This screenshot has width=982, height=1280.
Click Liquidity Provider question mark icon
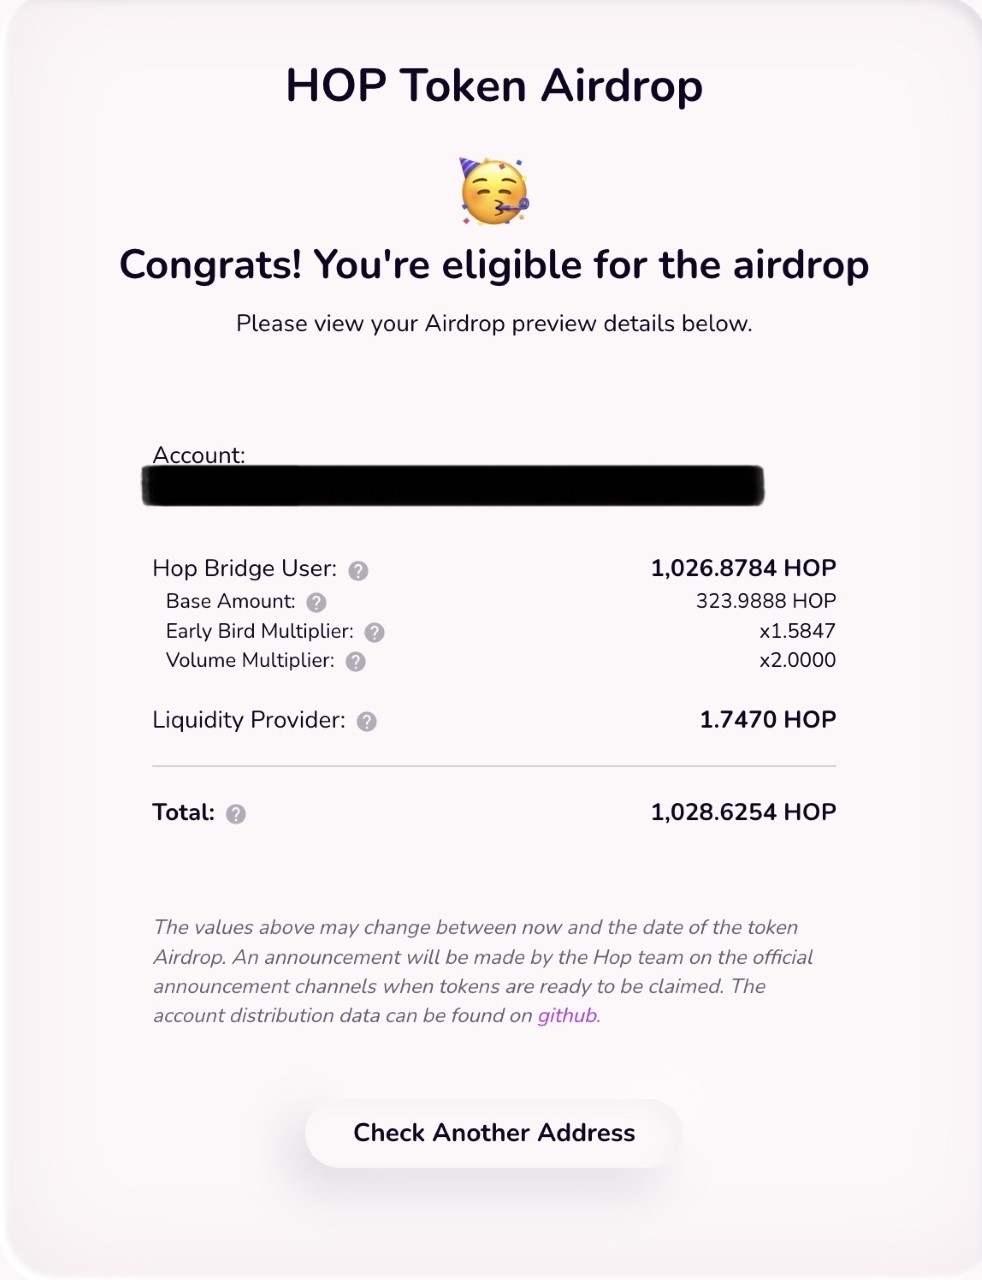point(367,721)
